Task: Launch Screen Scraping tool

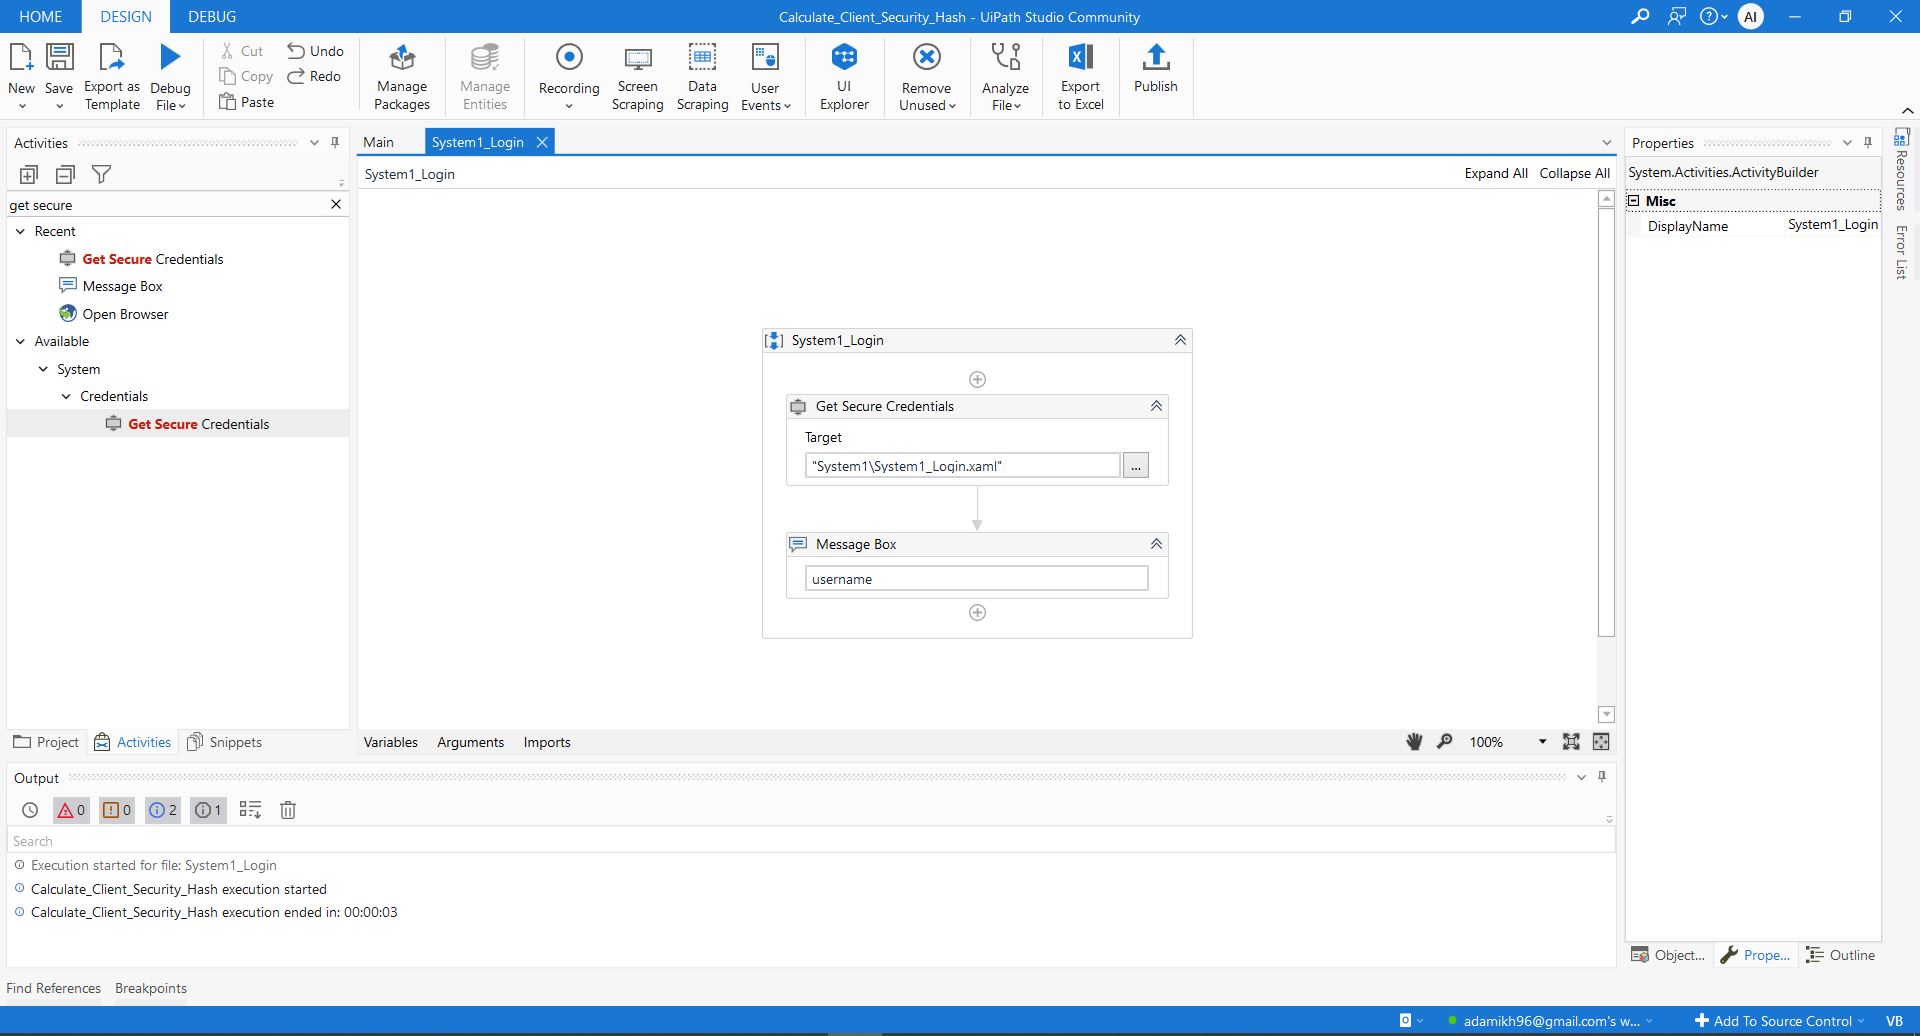Action: 638,76
